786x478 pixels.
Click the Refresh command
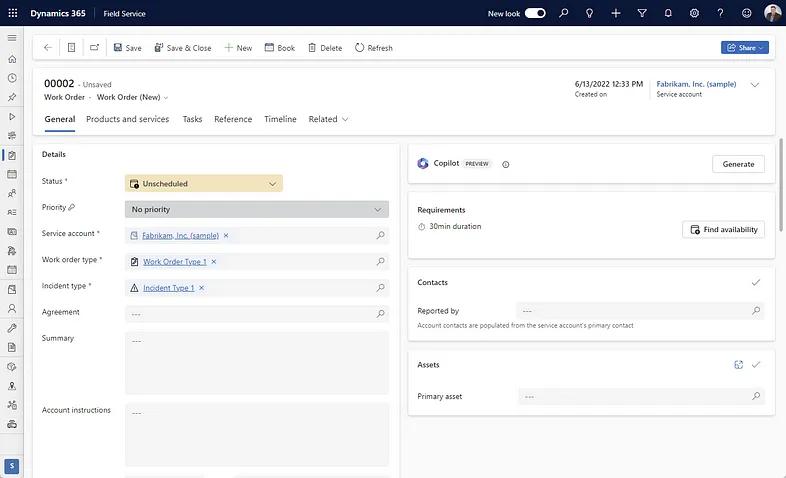tap(374, 48)
